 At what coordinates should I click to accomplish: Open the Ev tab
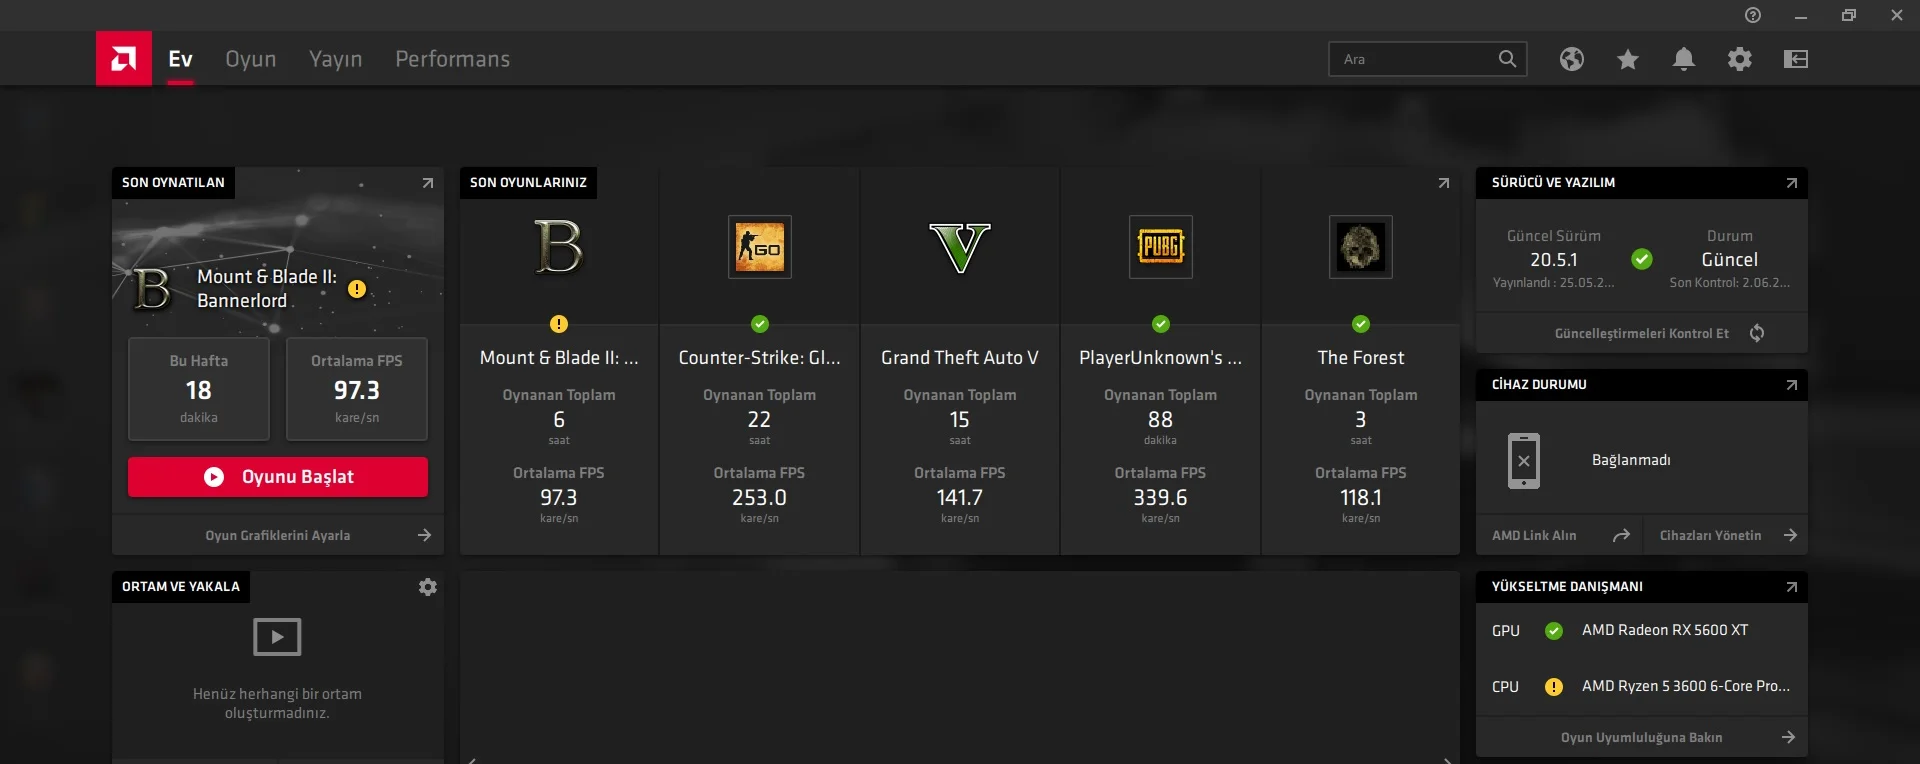pyautogui.click(x=180, y=59)
